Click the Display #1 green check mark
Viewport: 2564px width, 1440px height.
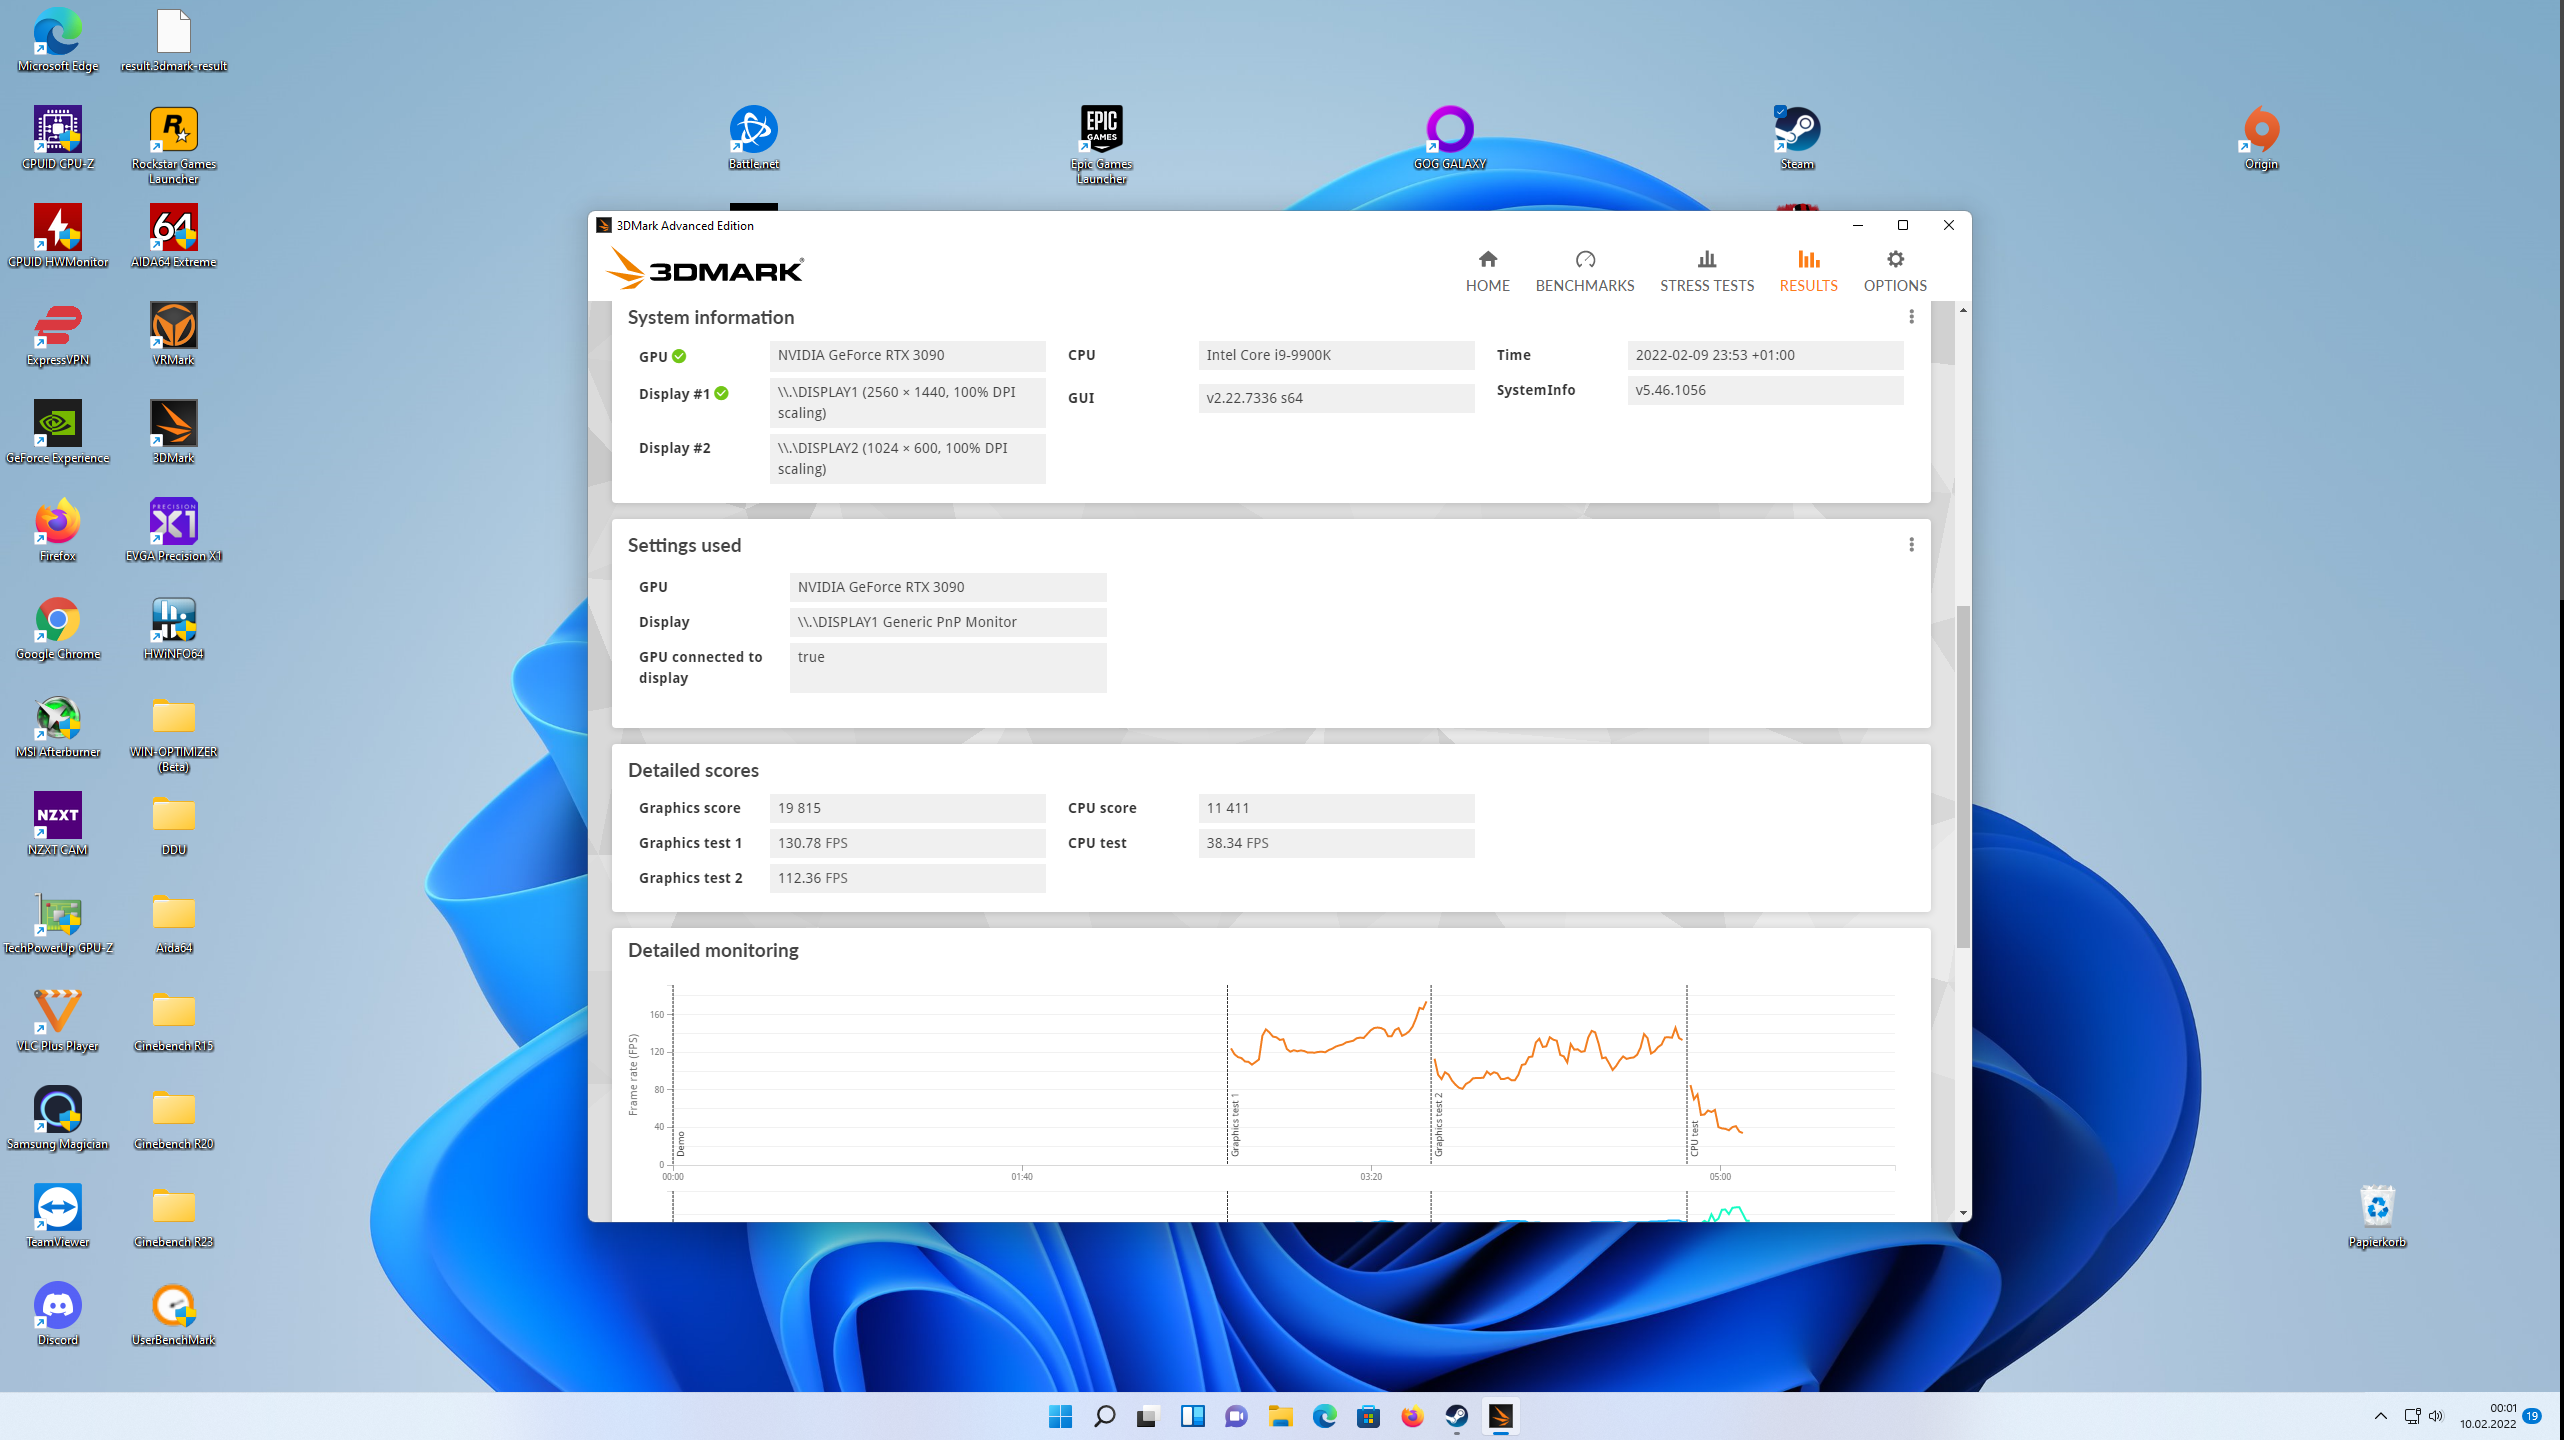[x=721, y=394]
